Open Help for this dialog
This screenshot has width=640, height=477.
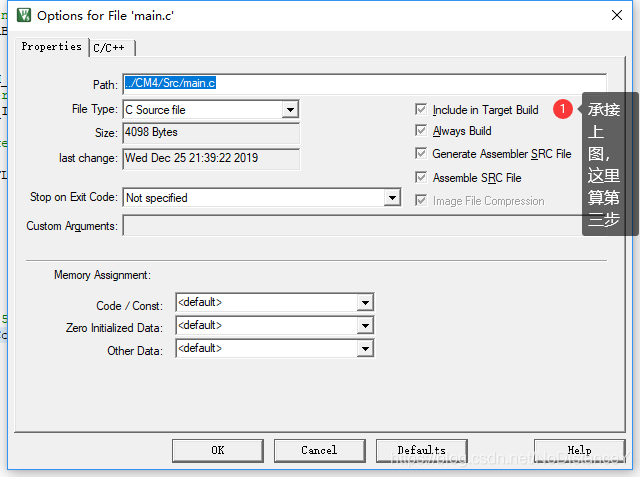pos(579,450)
